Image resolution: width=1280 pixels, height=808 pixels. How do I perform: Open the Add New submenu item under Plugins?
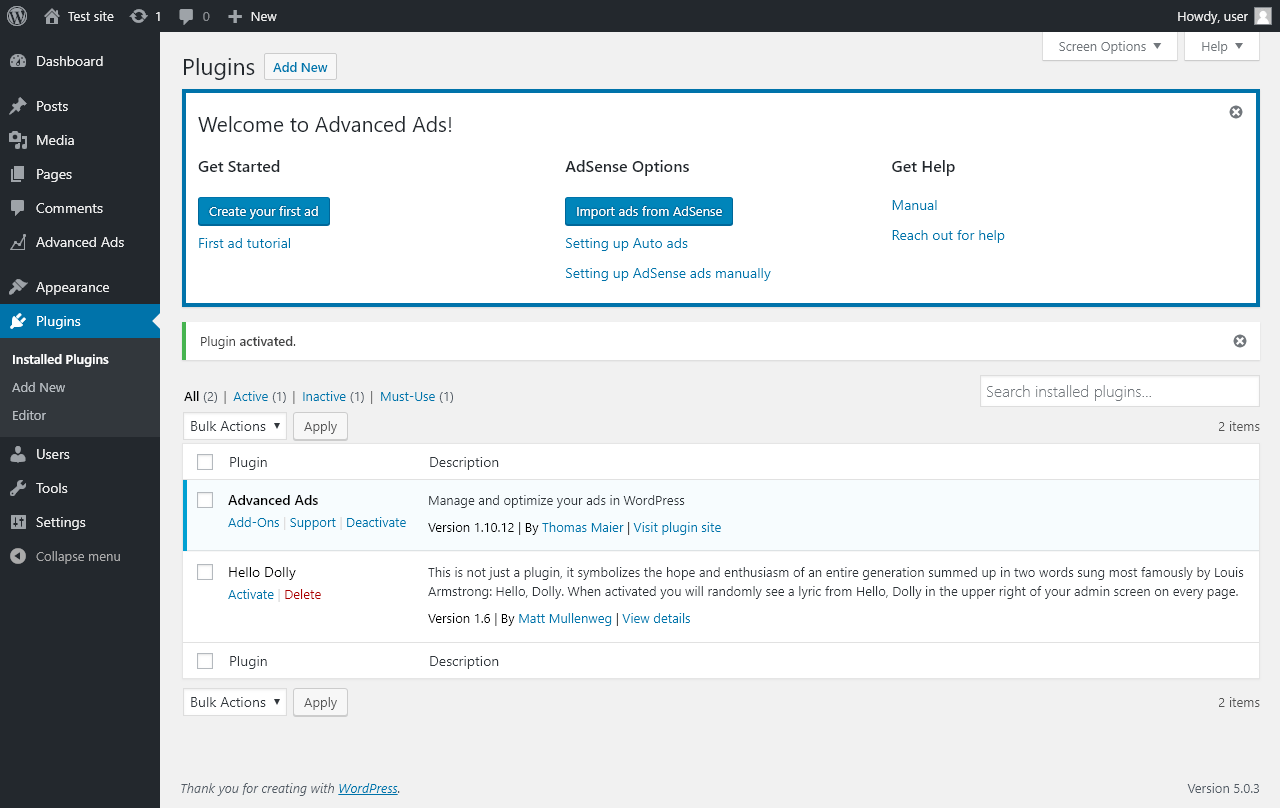click(39, 387)
